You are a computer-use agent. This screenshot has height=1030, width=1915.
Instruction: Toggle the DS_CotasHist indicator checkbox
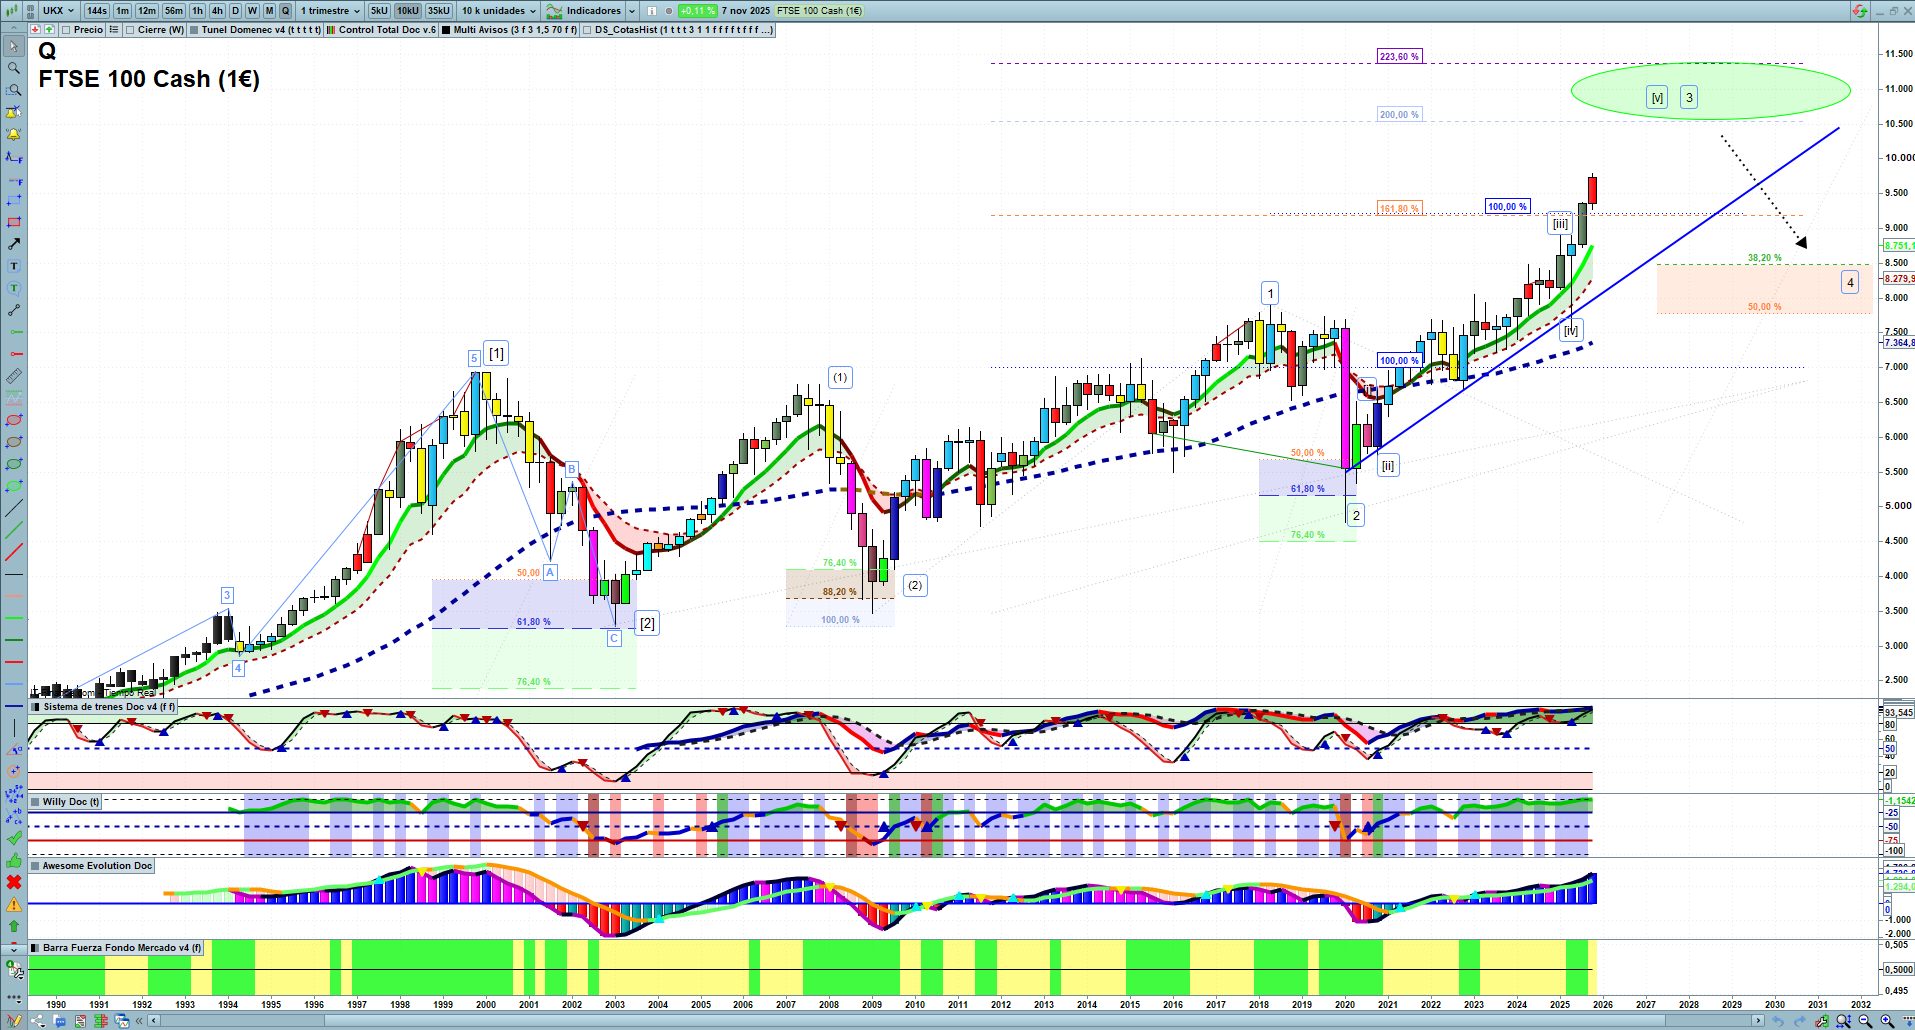pyautogui.click(x=587, y=30)
